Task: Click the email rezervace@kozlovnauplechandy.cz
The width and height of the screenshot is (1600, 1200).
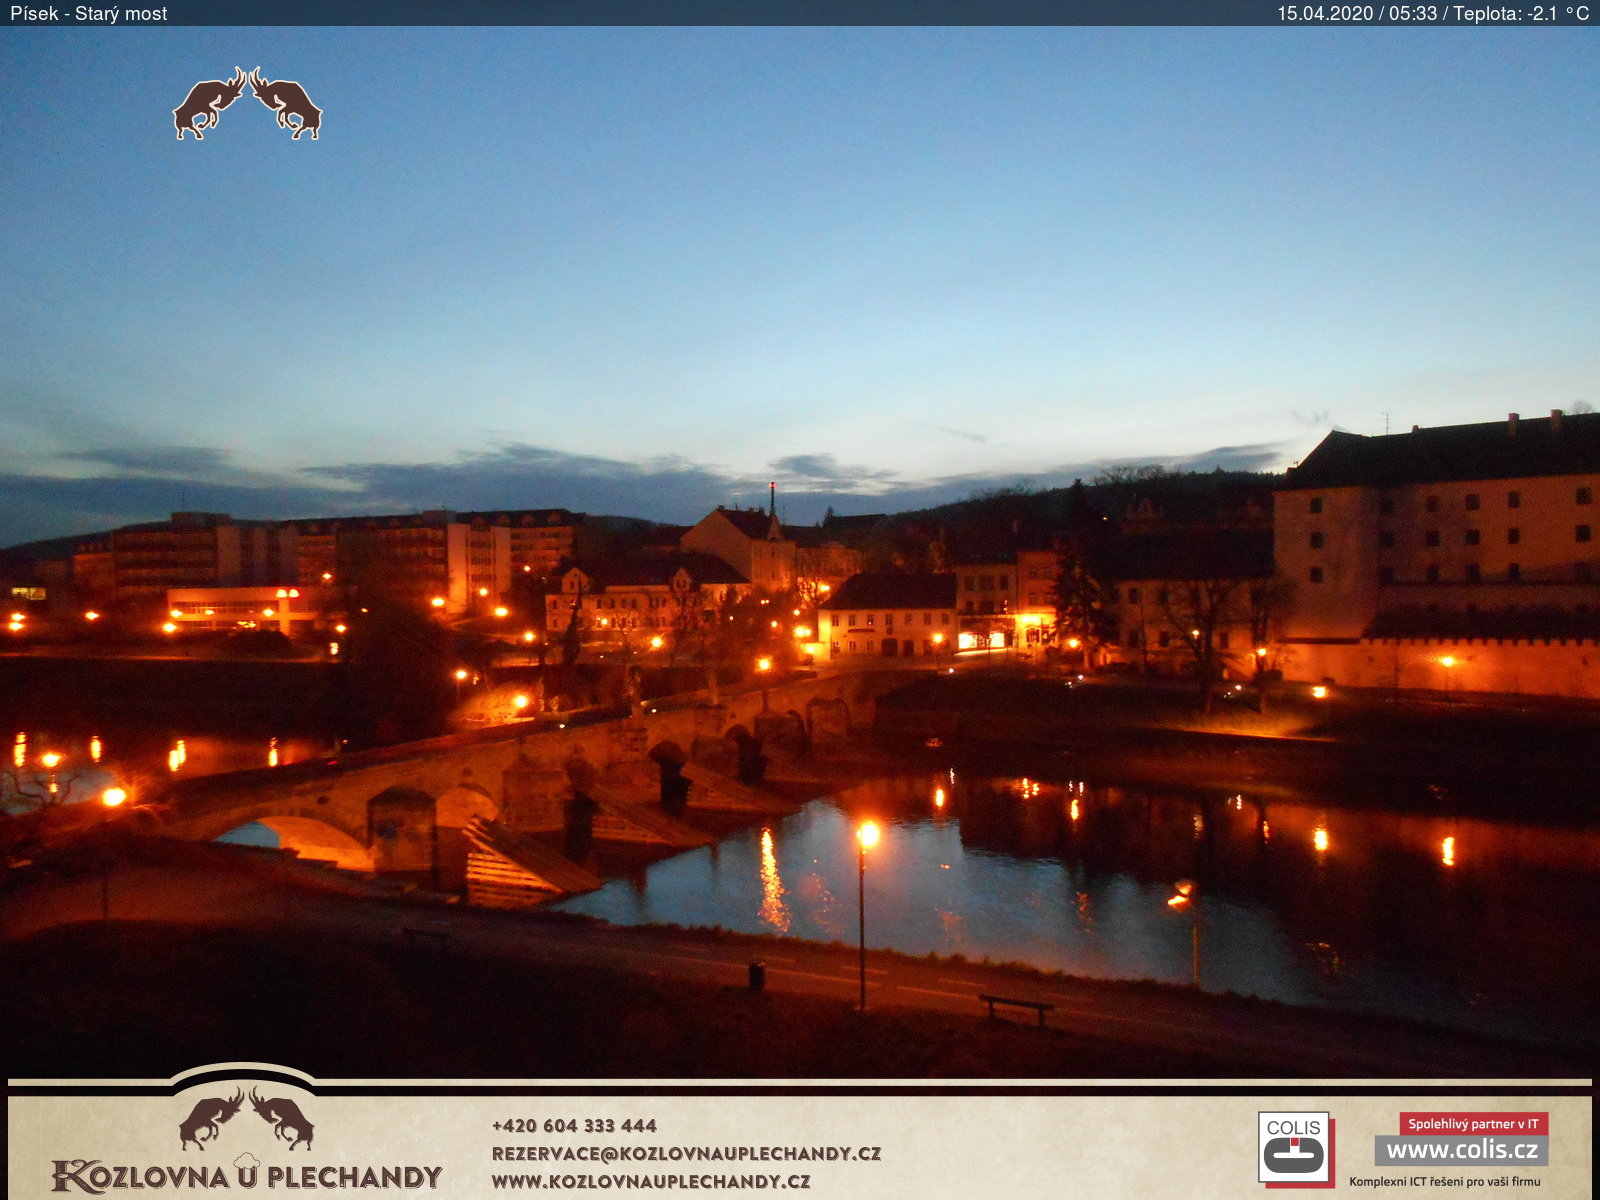Action: tap(686, 1153)
